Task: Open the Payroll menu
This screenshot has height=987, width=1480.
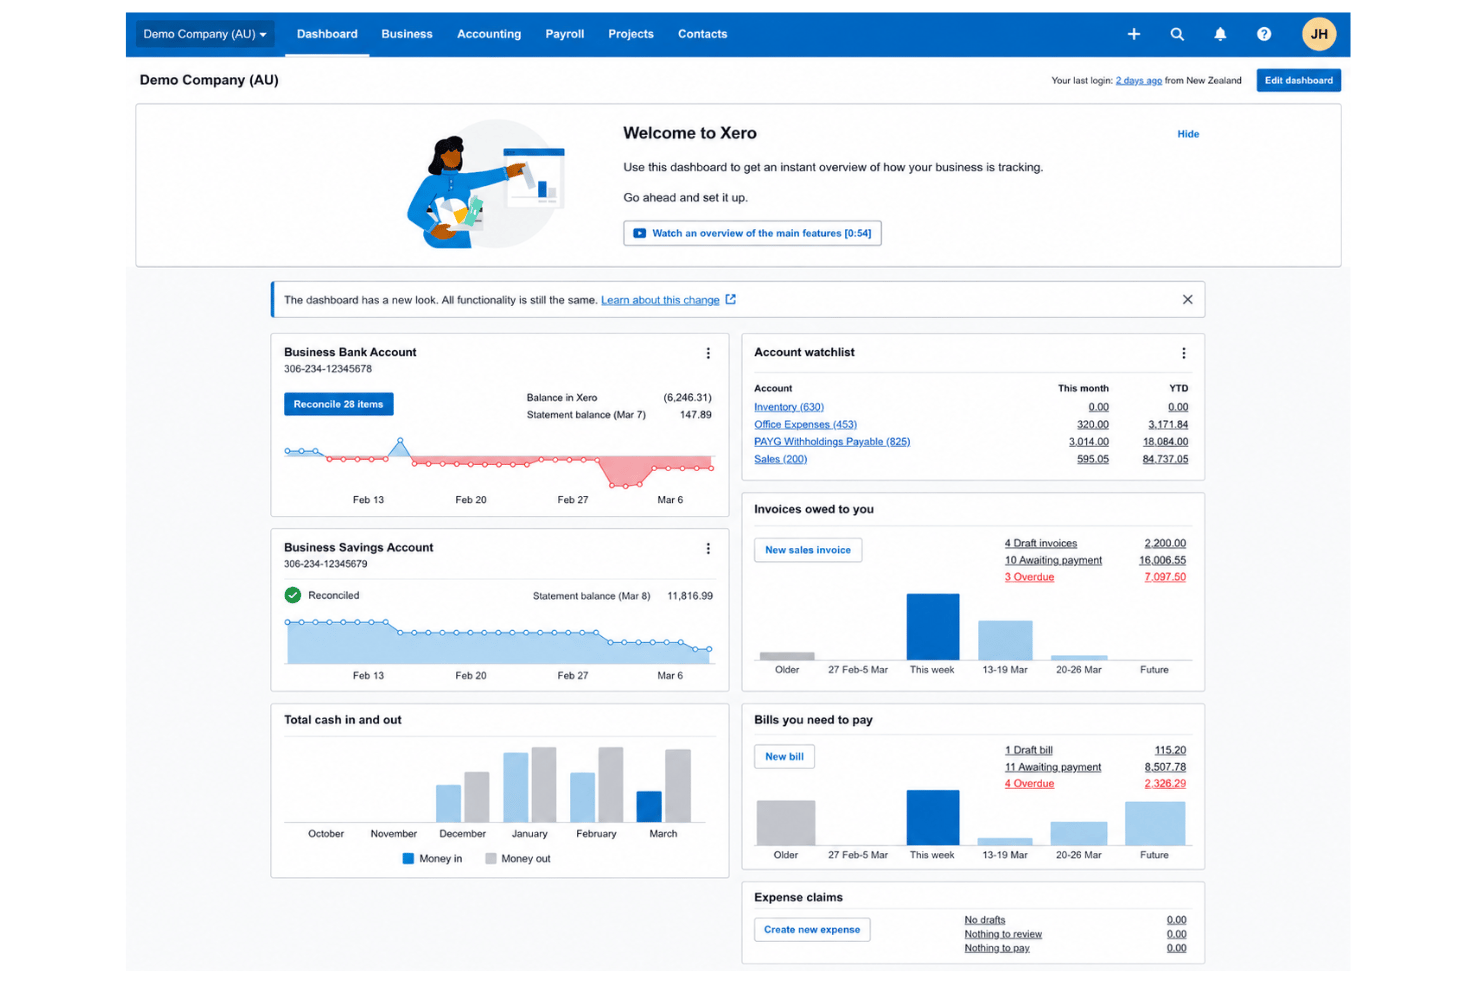Action: [565, 34]
